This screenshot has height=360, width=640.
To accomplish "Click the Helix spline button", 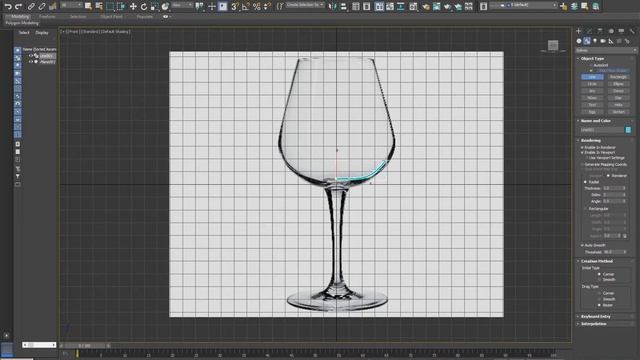I will [618, 104].
